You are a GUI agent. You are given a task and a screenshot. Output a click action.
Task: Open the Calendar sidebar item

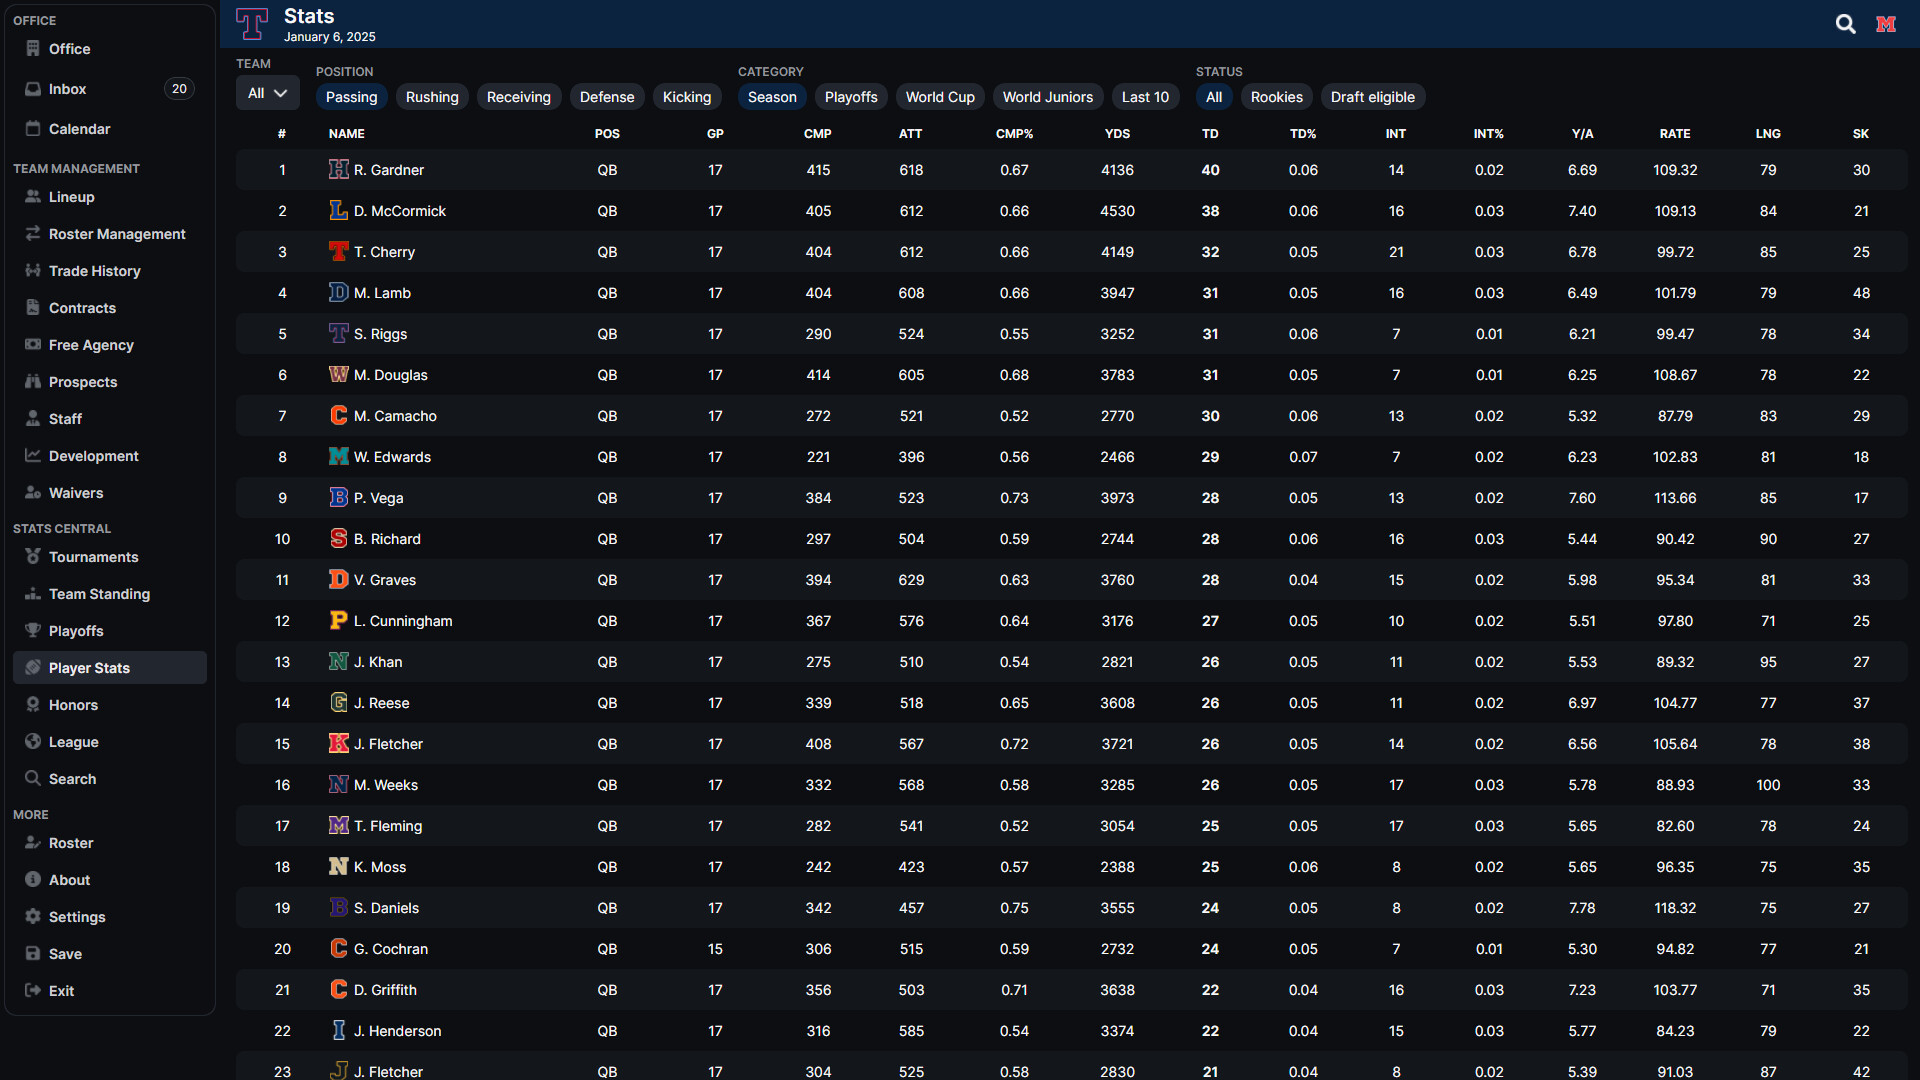(79, 129)
